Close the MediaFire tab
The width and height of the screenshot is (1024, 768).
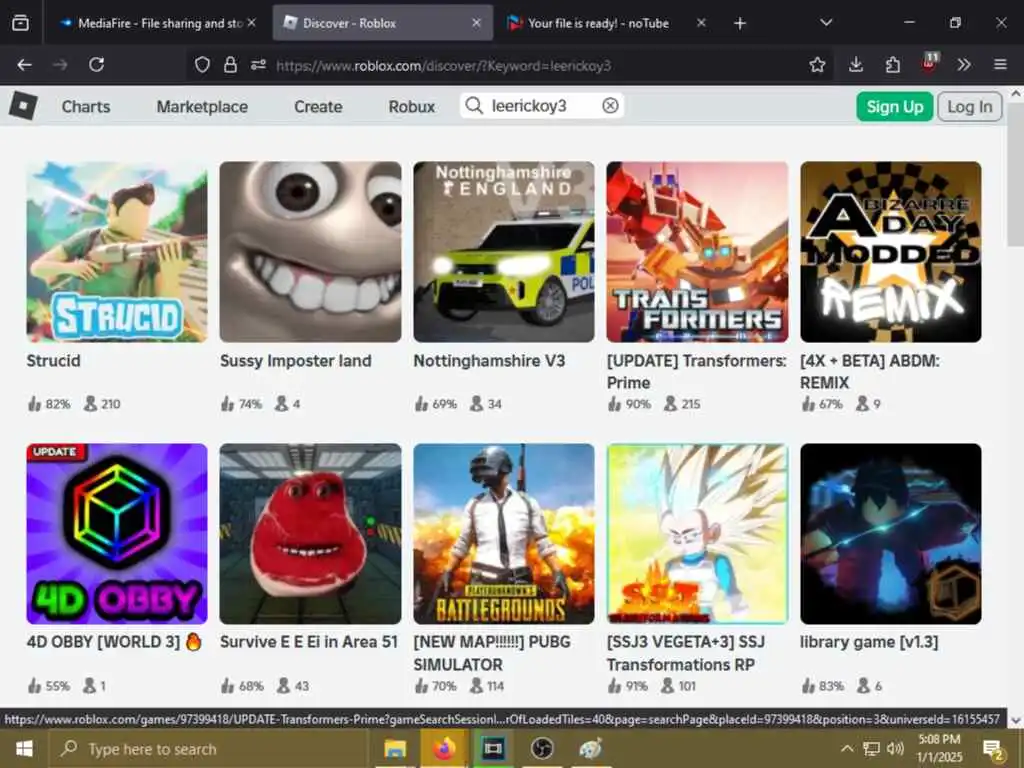tap(251, 23)
